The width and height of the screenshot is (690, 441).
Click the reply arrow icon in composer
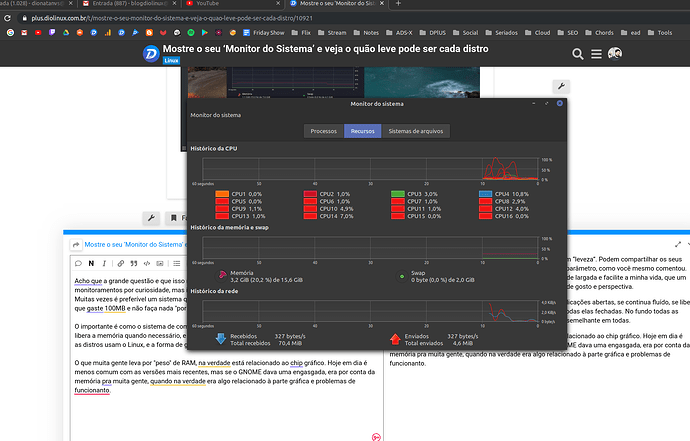coord(76,245)
